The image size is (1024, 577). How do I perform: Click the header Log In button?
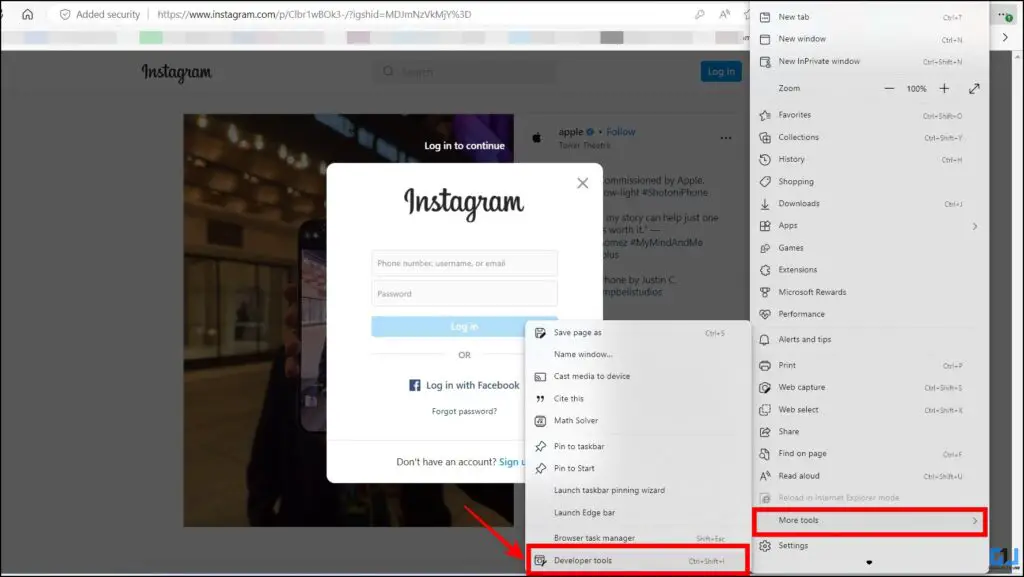721,72
